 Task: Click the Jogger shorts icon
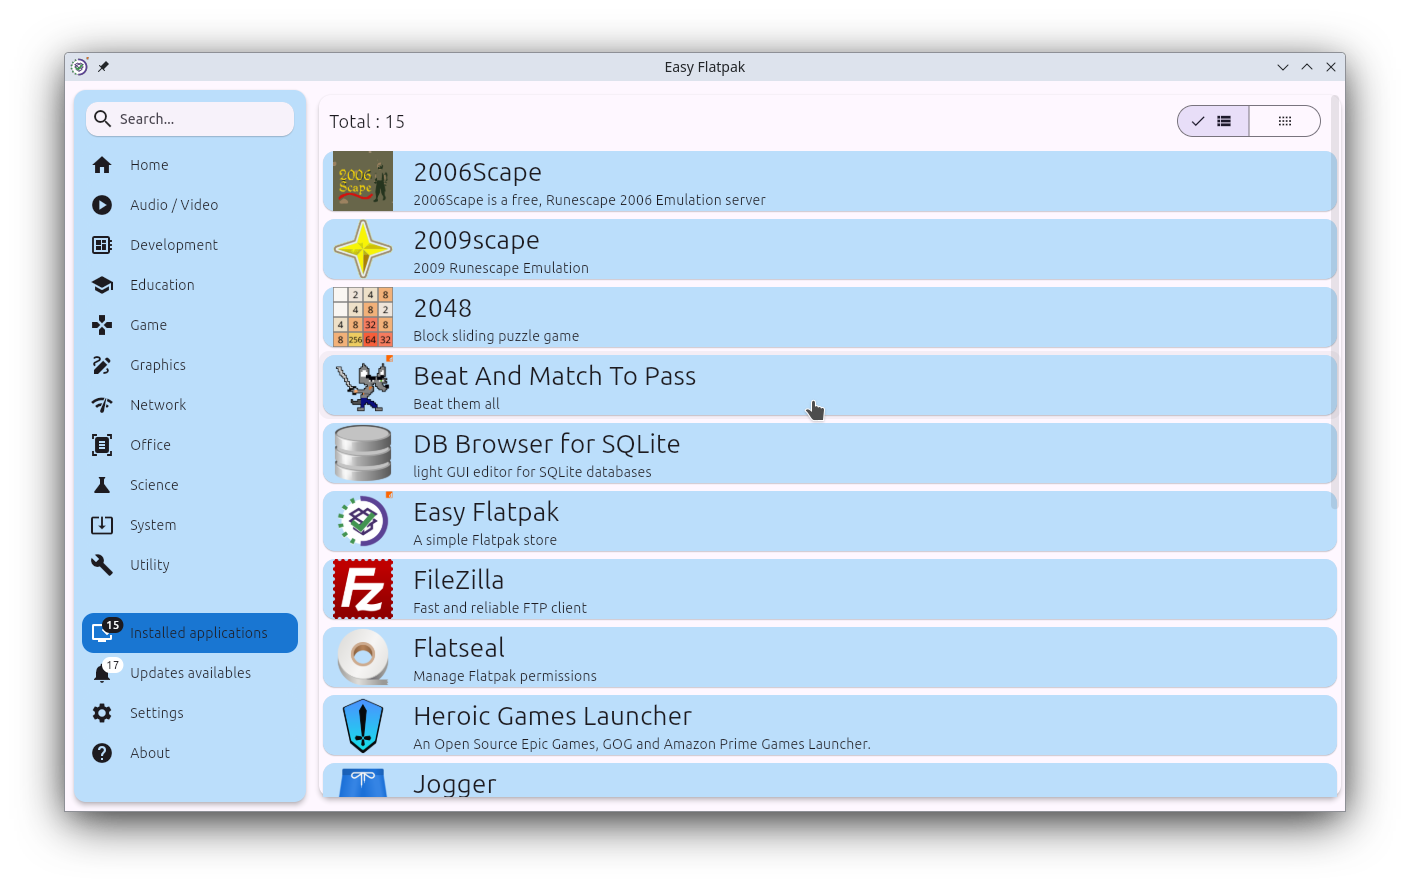pyautogui.click(x=363, y=782)
